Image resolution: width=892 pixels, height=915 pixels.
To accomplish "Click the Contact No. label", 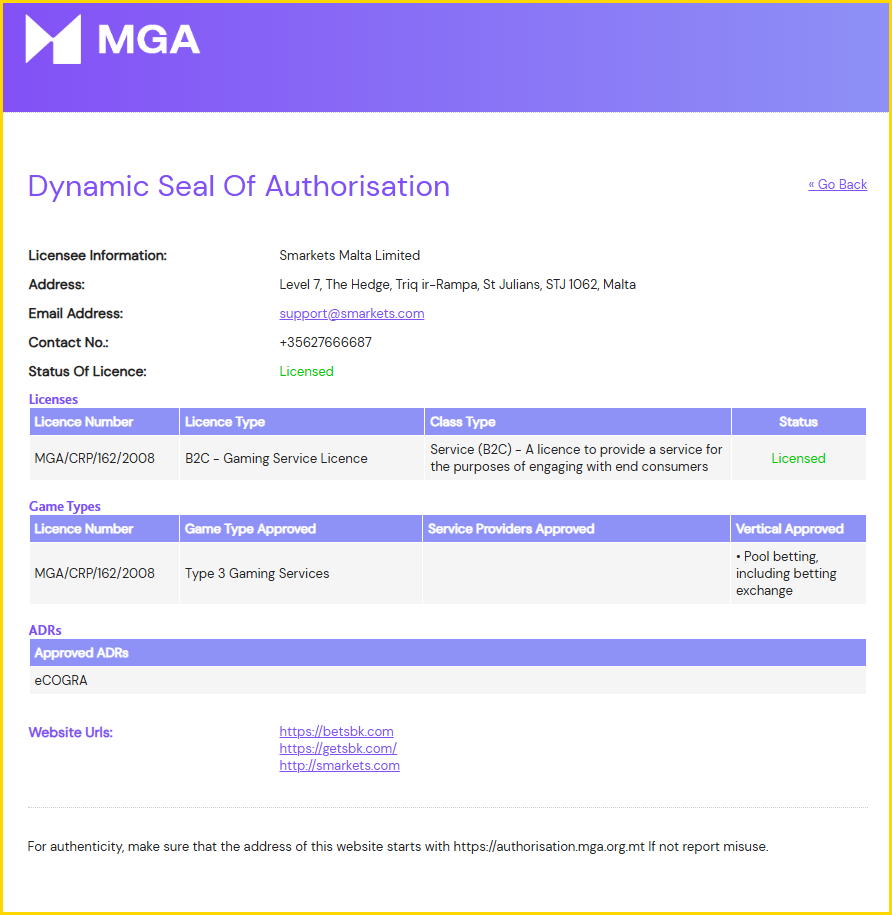I will click(68, 343).
